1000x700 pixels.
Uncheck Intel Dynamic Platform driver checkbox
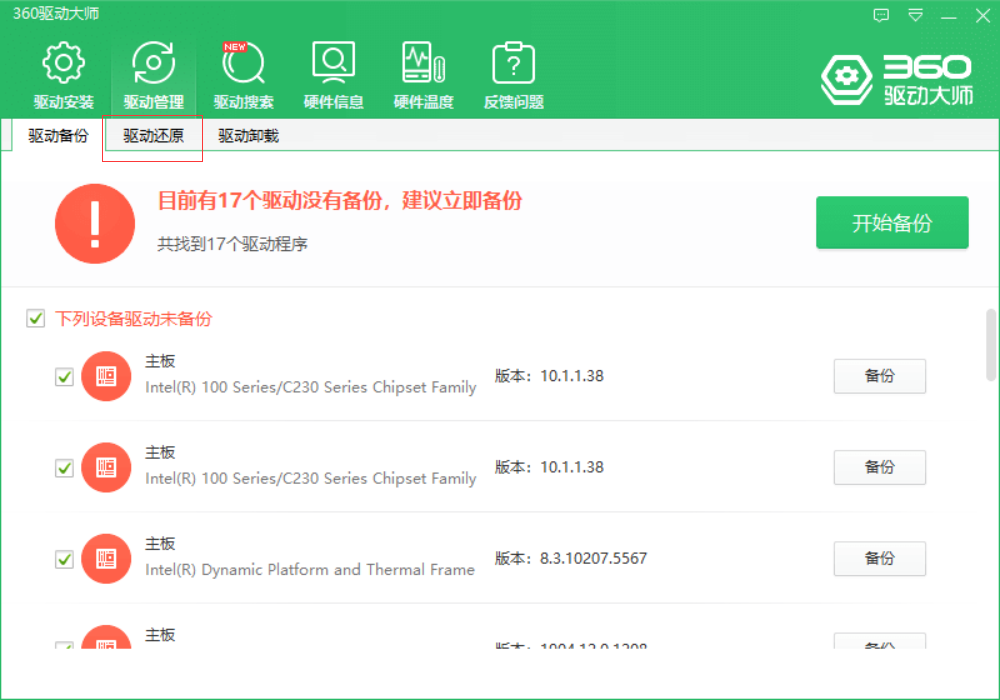(64, 559)
